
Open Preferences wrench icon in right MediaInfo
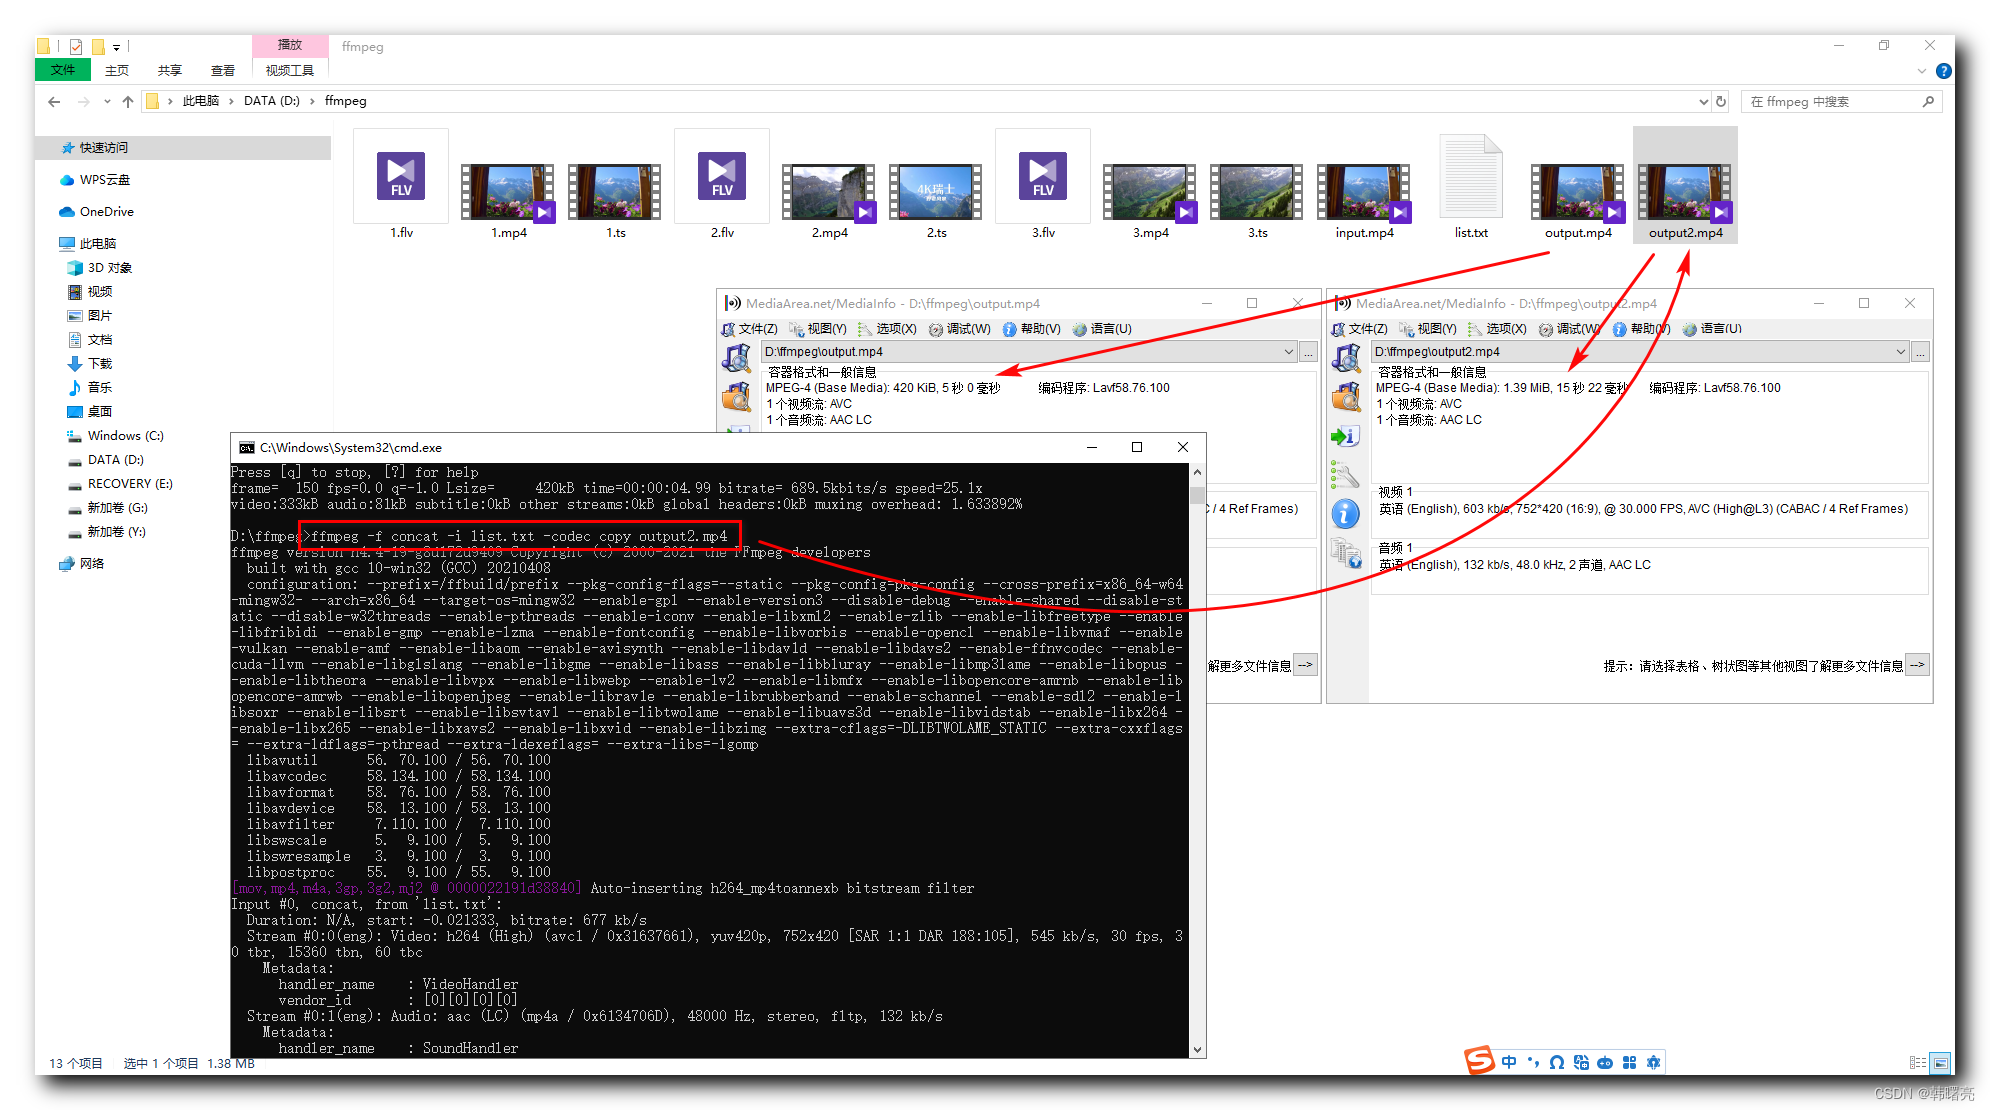[x=1344, y=475]
